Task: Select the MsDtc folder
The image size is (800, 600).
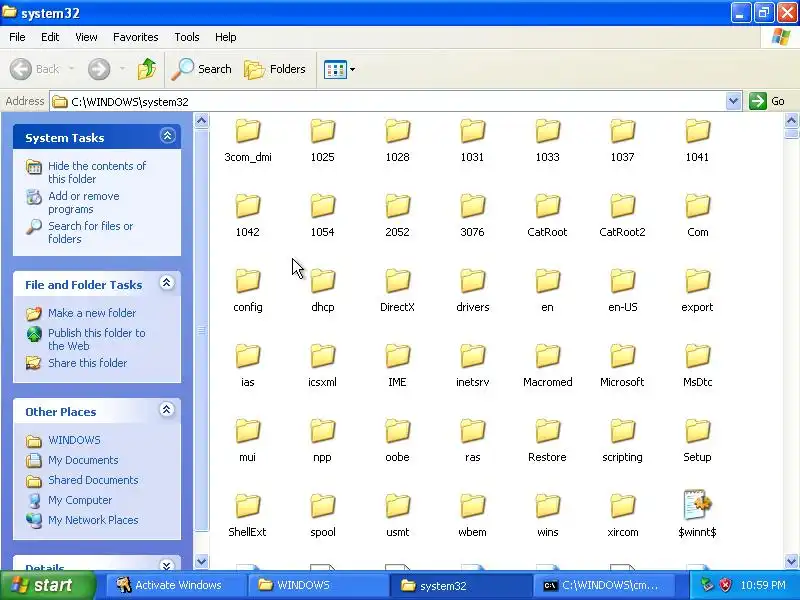Action: (697, 366)
